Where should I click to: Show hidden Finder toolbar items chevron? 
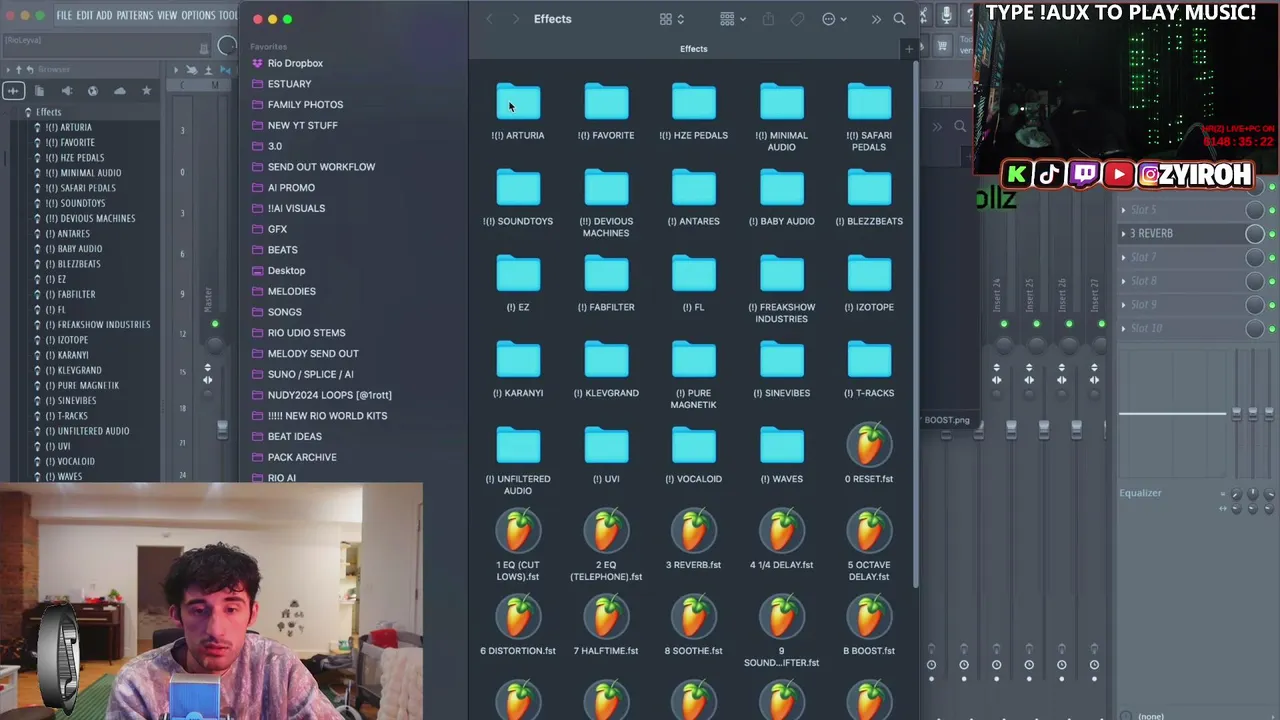point(876,19)
